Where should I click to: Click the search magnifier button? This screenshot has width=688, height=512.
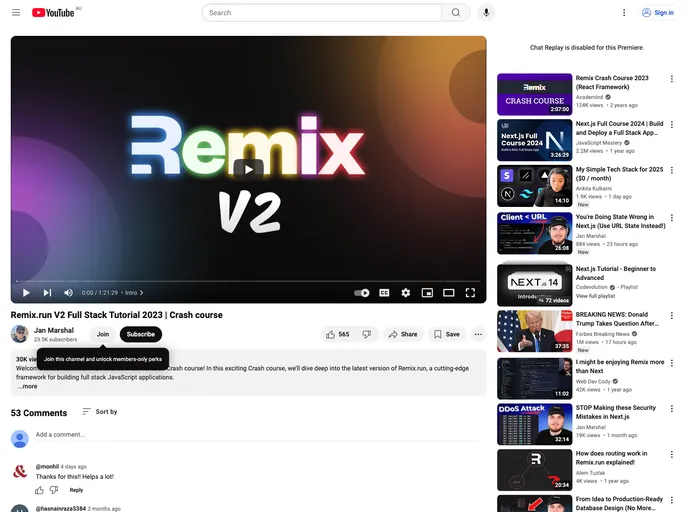[x=456, y=13]
